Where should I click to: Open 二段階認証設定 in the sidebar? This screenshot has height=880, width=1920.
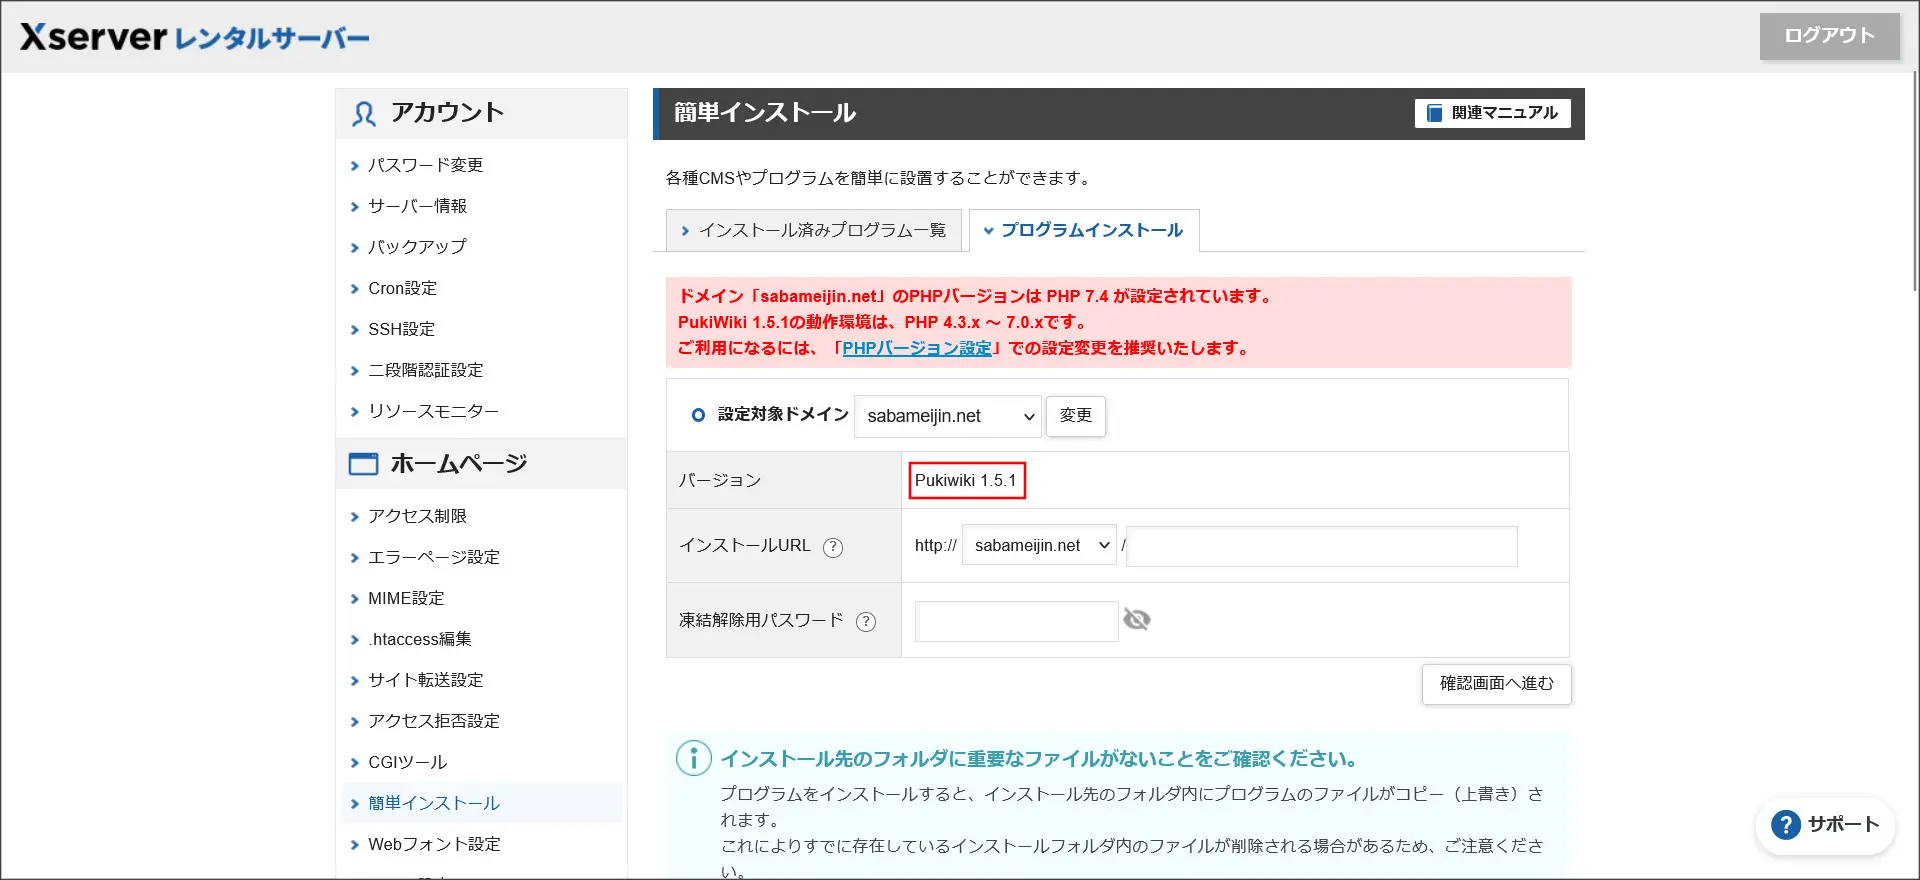click(x=426, y=370)
